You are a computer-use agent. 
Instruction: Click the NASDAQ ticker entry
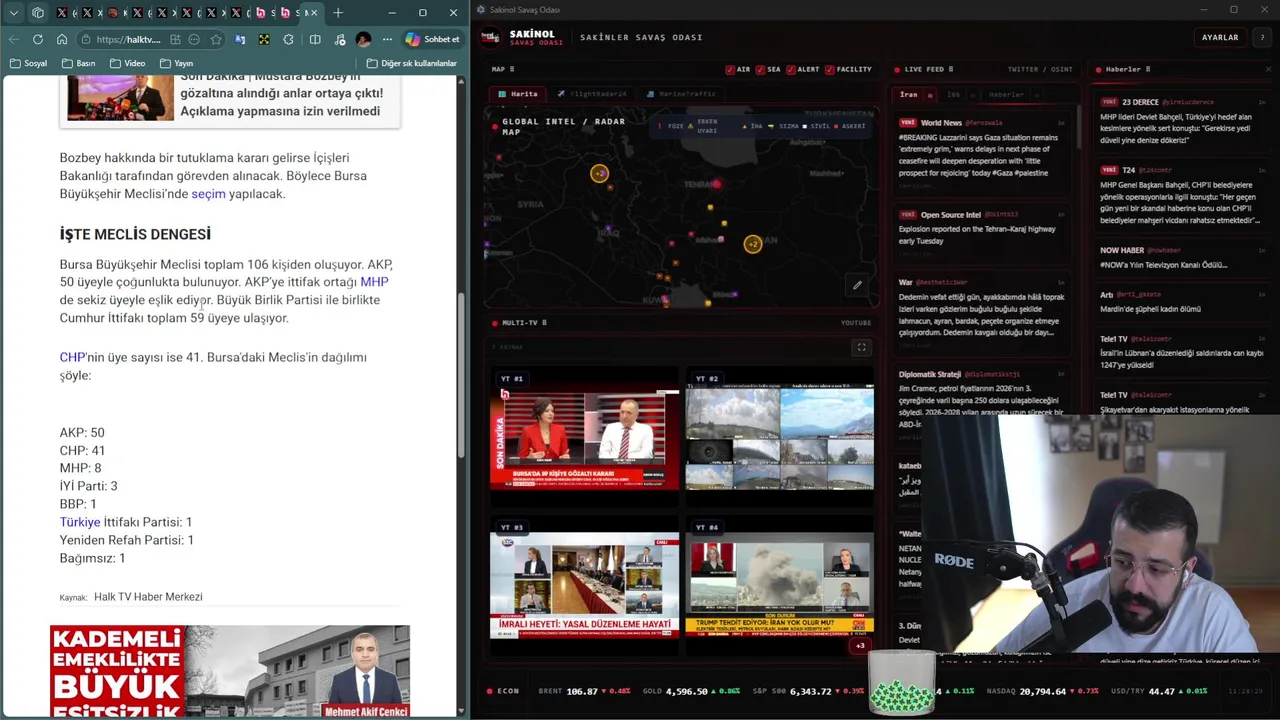click(1041, 691)
